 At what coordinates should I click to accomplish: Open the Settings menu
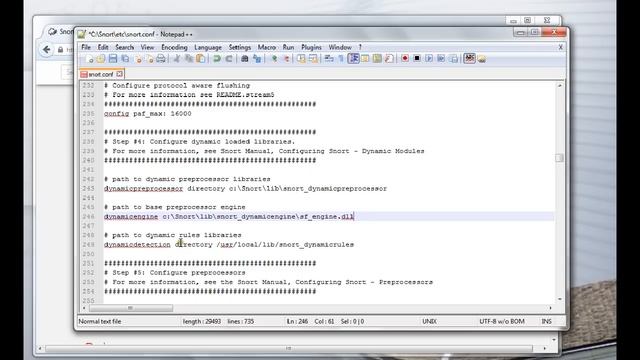pos(240,47)
